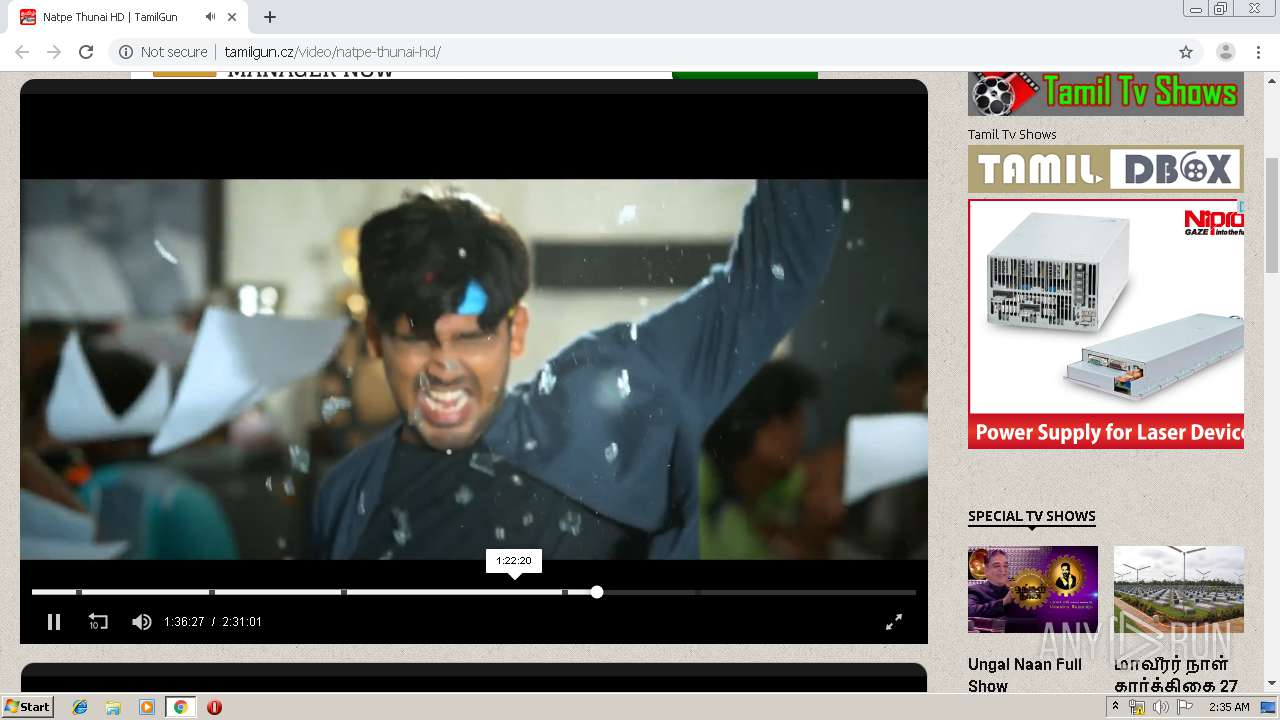1280x720 pixels.
Task: Open Ungal Naan Full Show thumbnail
Action: 1033,589
